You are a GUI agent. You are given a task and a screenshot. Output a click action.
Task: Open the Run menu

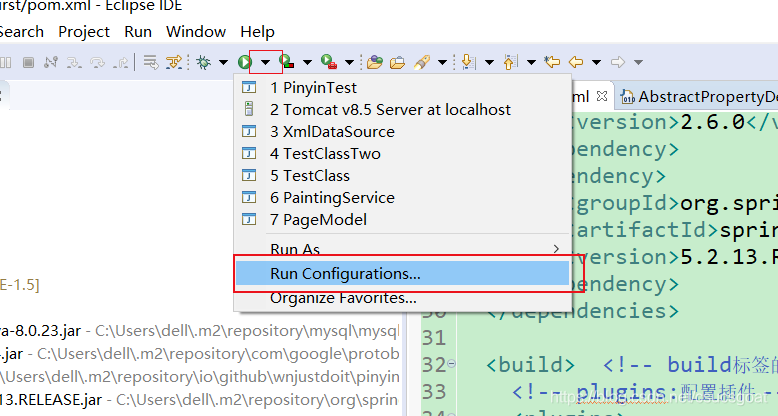(138, 32)
